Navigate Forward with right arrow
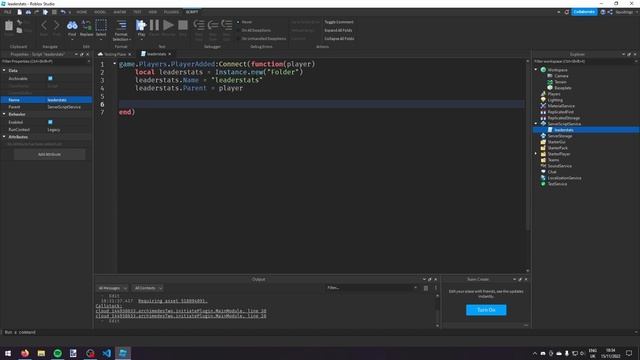The height and width of the screenshot is (360, 640). pos(57,25)
